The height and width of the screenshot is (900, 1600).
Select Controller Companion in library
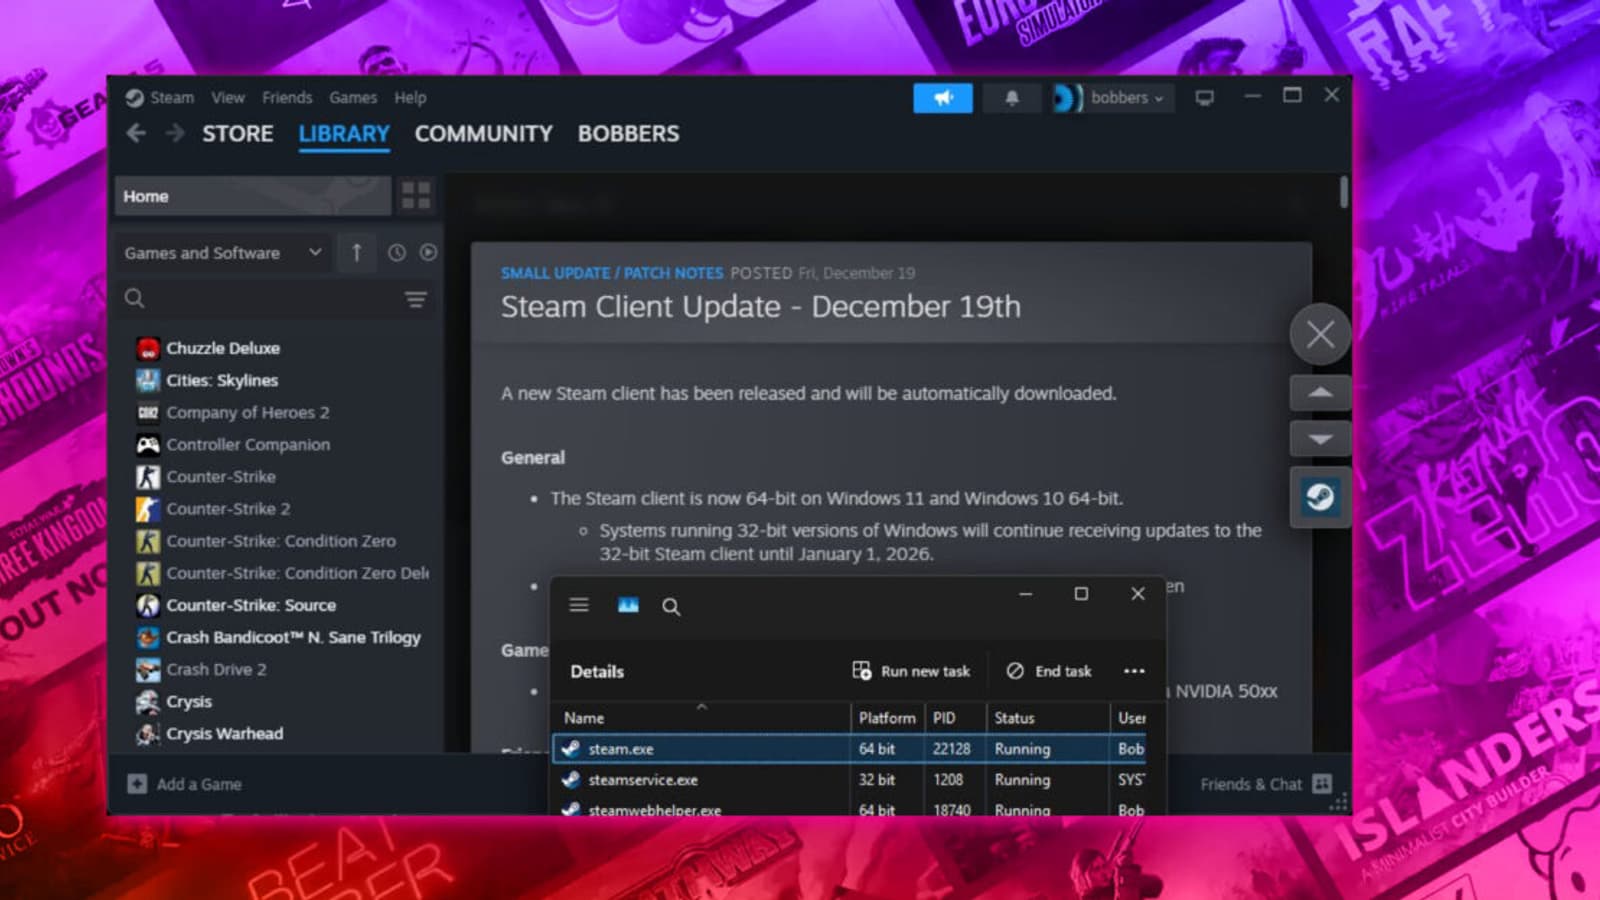[248, 444]
